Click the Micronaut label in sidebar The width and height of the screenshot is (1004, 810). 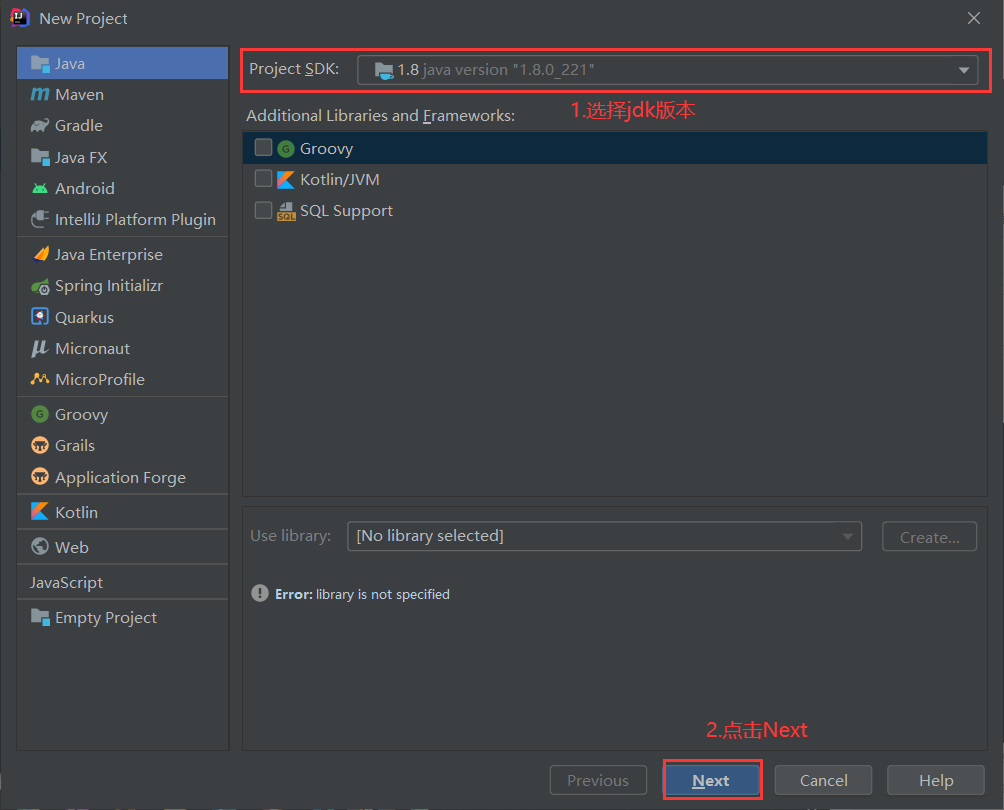pyautogui.click(x=92, y=348)
